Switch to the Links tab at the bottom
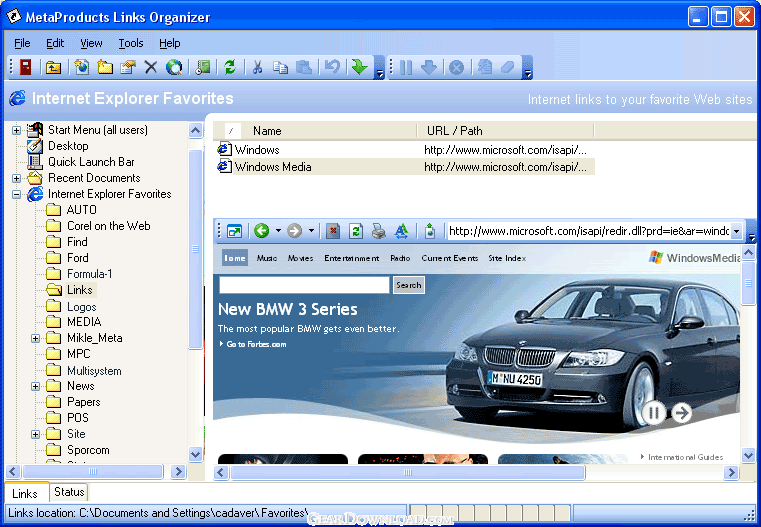Viewport: 761px width, 527px height. tap(25, 494)
